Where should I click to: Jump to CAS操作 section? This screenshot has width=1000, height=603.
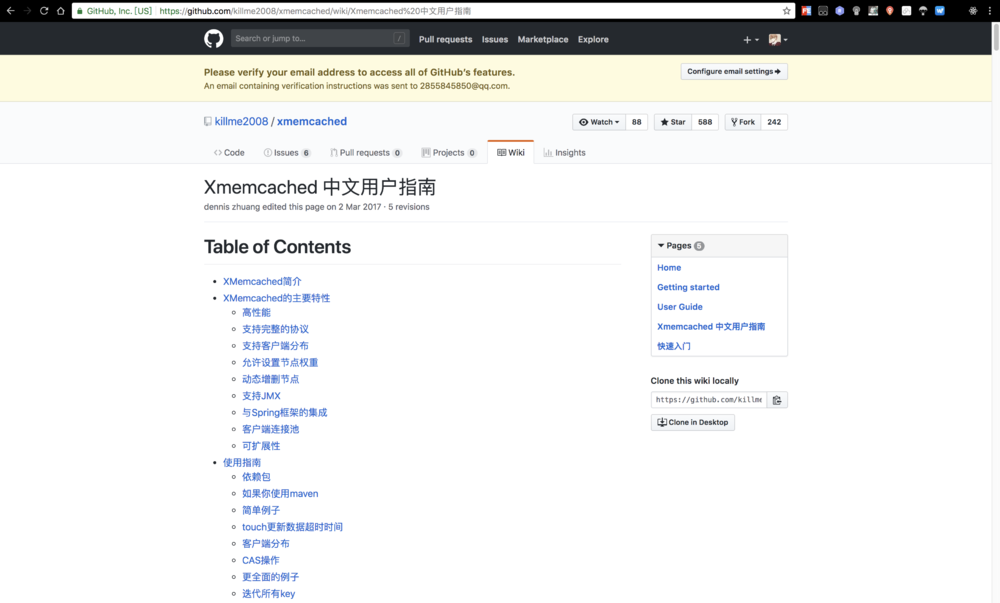click(x=260, y=560)
